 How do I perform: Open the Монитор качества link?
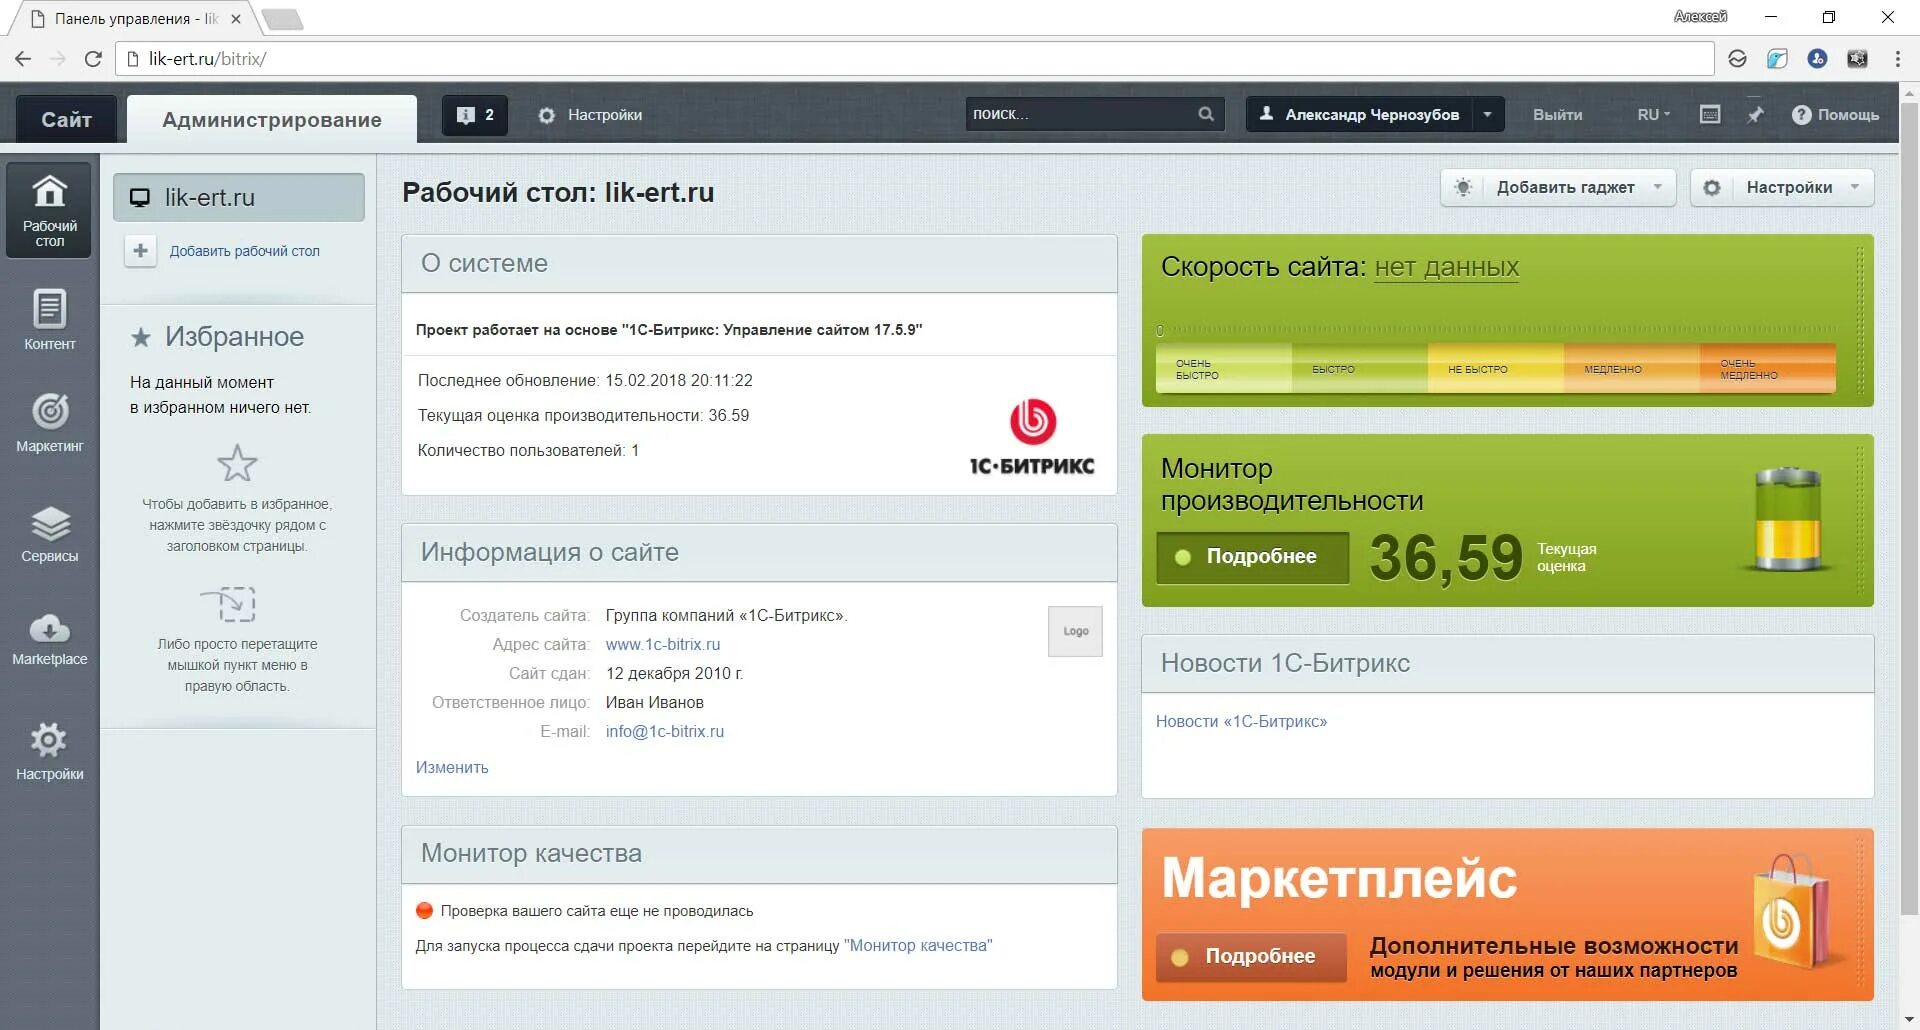[x=918, y=946]
